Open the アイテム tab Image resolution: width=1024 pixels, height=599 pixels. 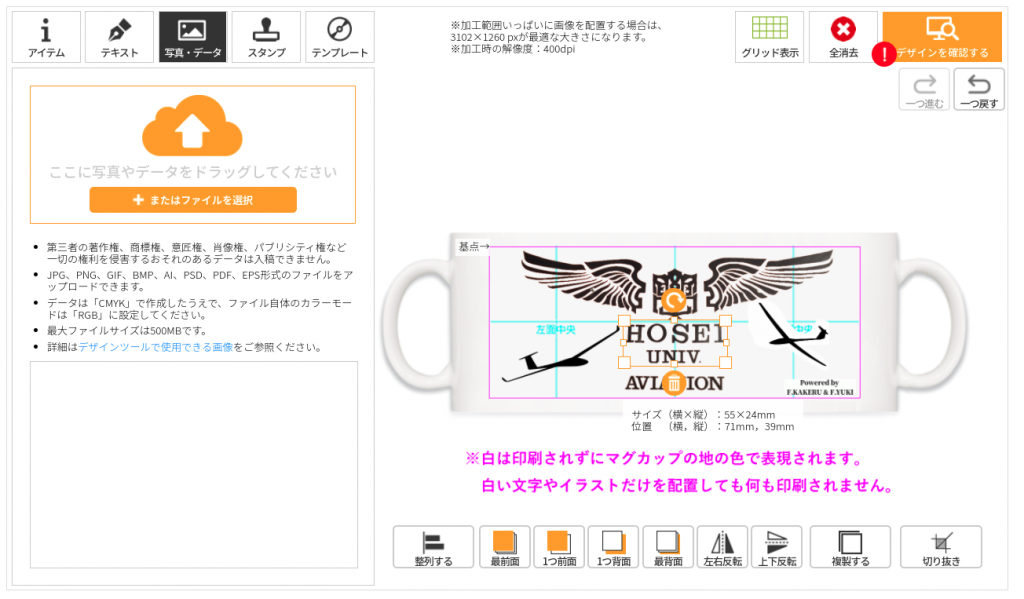pyautogui.click(x=46, y=37)
